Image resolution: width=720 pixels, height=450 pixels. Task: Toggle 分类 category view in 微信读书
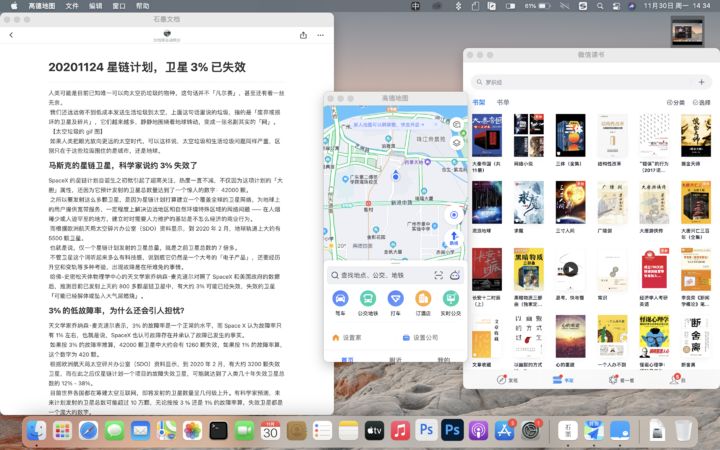click(x=675, y=102)
